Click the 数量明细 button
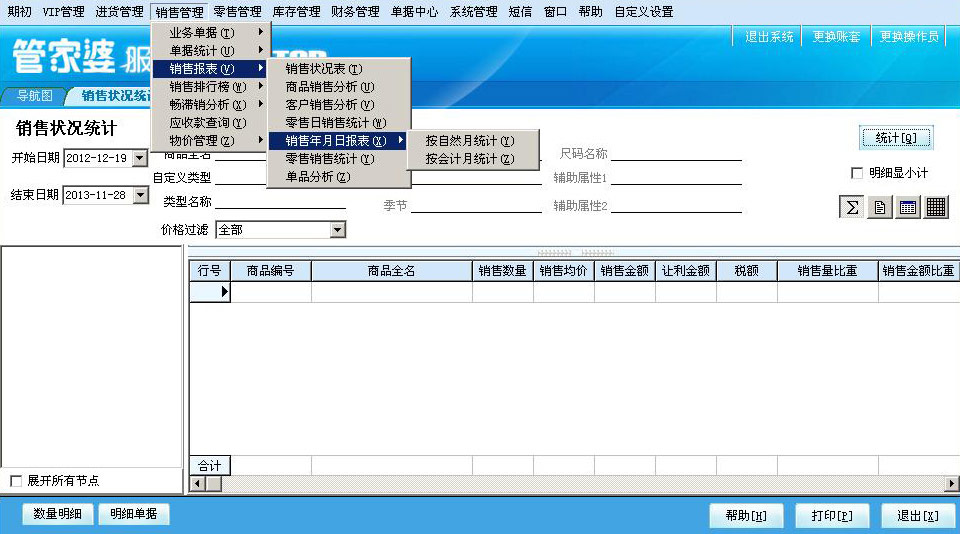The image size is (960, 534). click(x=58, y=514)
